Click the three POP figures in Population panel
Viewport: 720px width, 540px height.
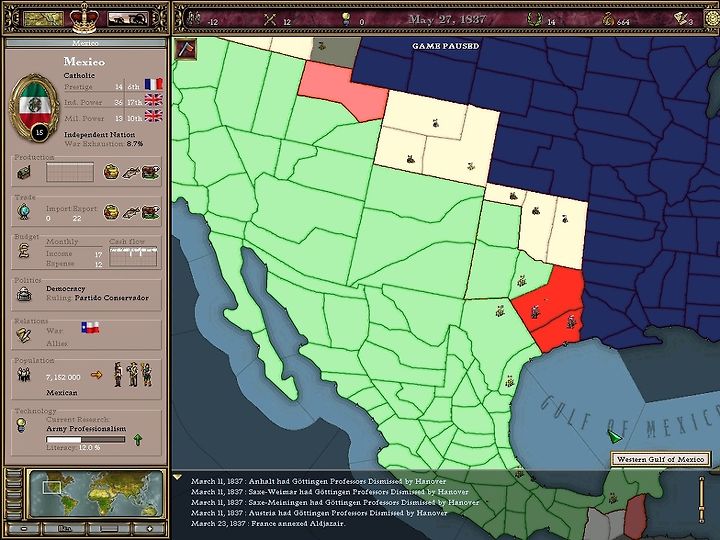[x=133, y=374]
